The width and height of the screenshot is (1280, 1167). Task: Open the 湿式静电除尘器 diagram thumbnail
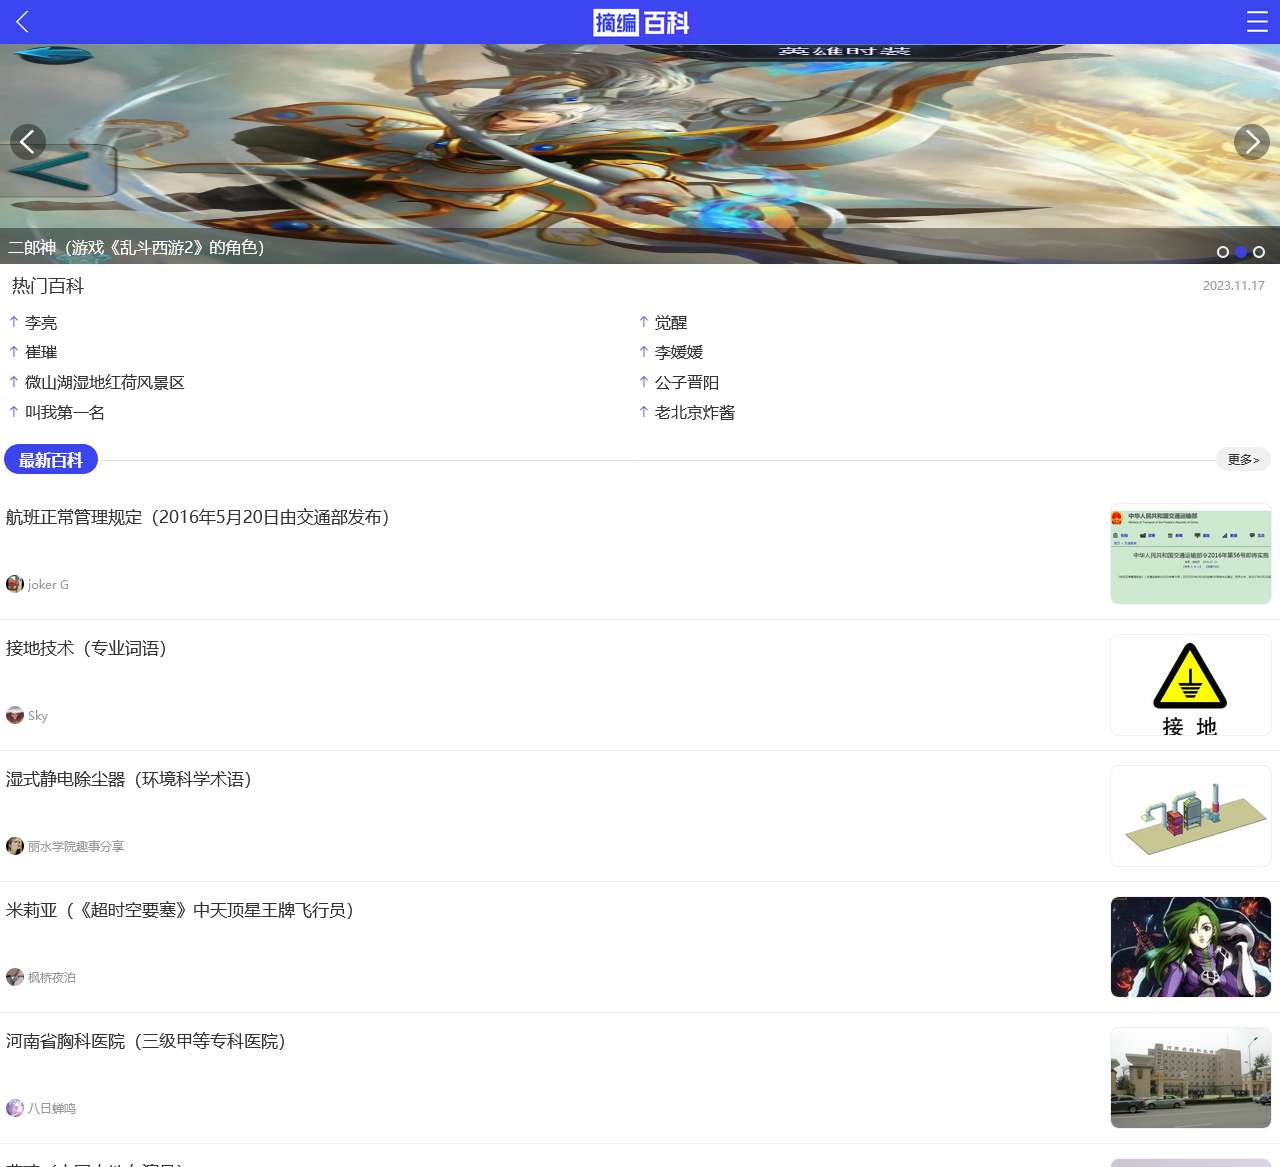click(1191, 816)
